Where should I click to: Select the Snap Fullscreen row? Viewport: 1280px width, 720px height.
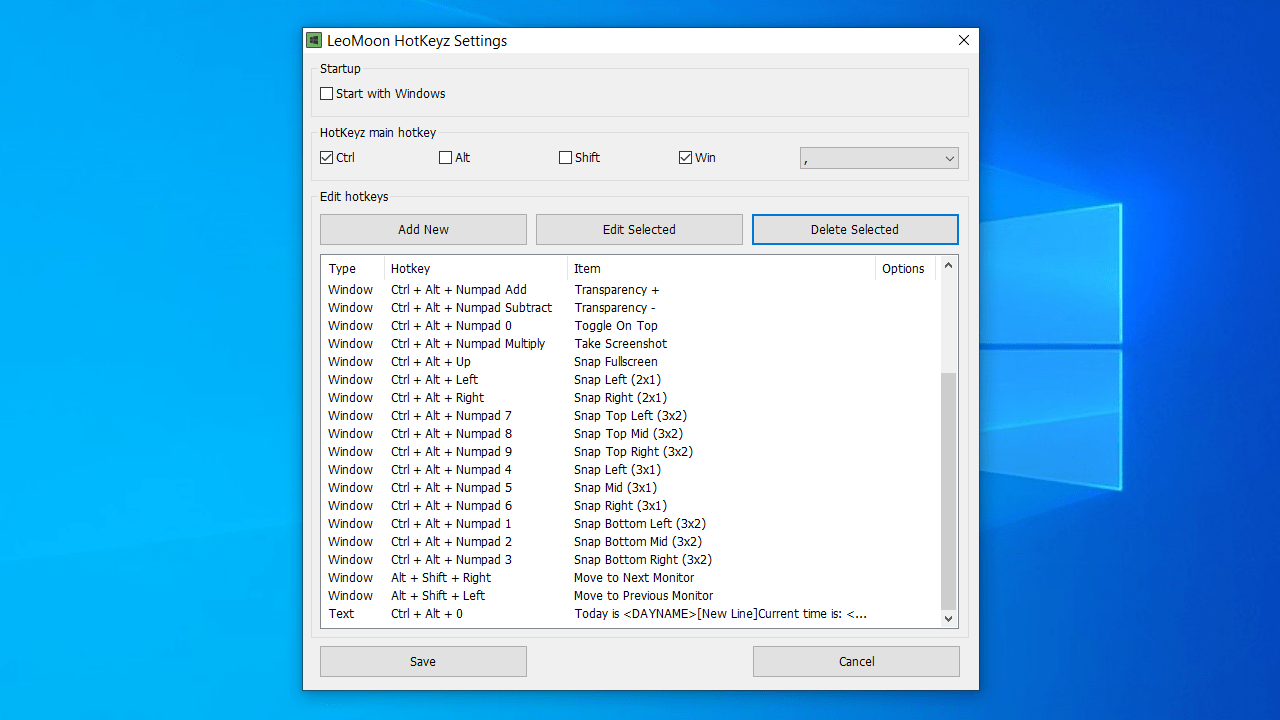631,362
